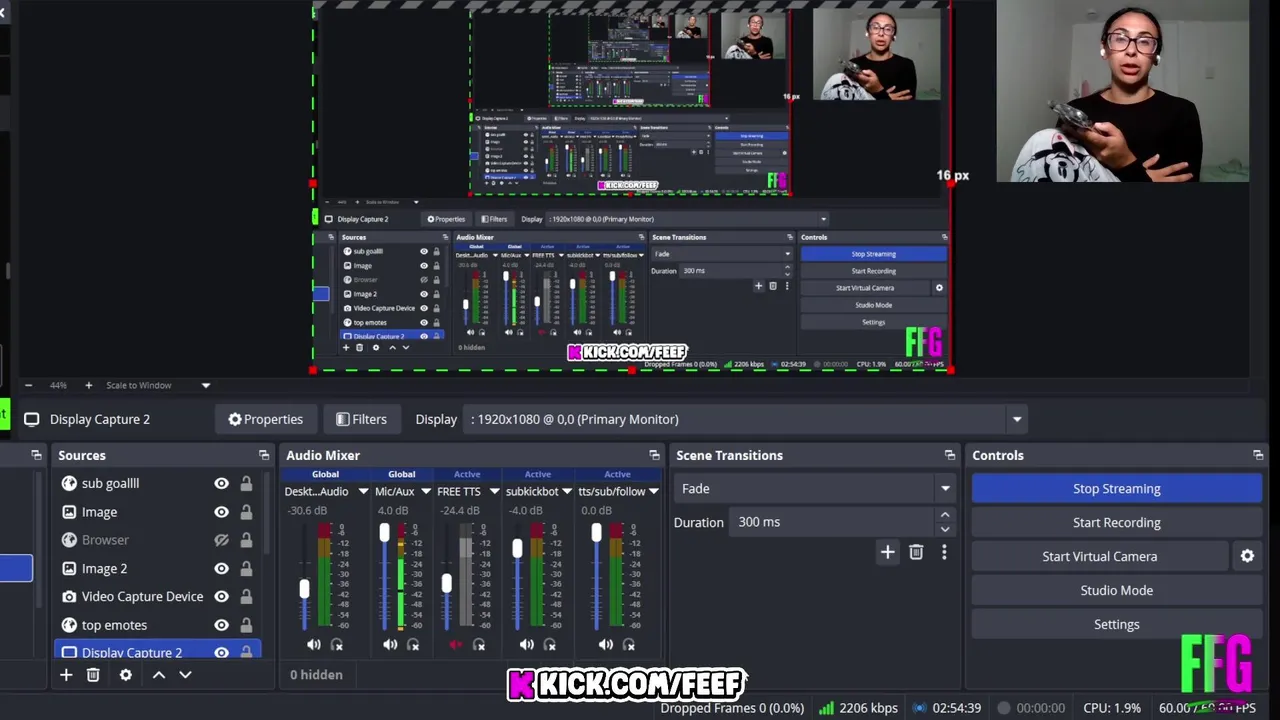Viewport: 1280px width, 720px height.
Task: Click Start Recording button
Action: (1116, 523)
